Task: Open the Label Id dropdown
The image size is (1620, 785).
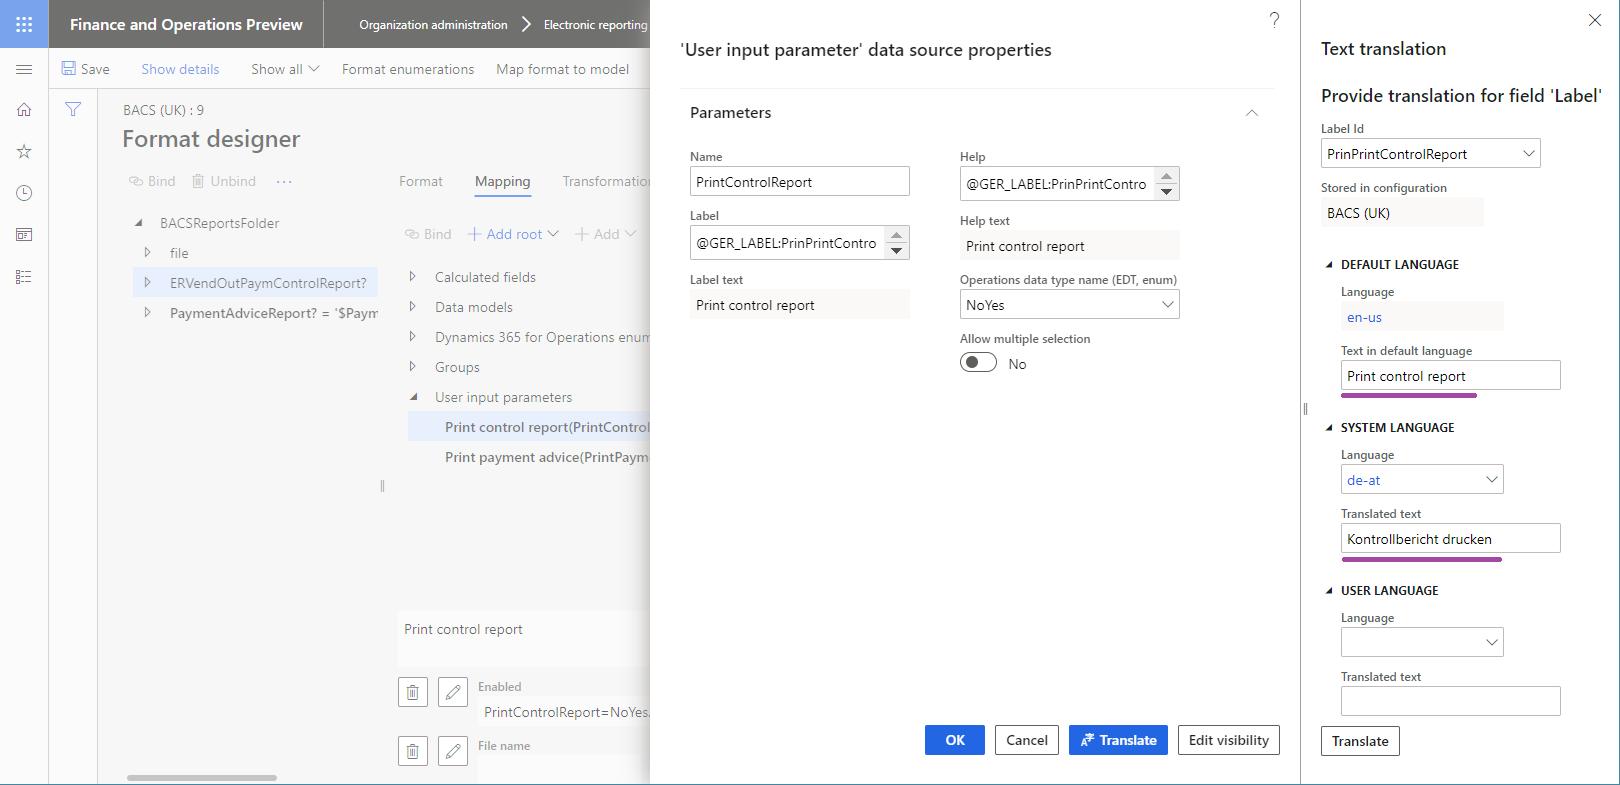Action: [x=1528, y=153]
